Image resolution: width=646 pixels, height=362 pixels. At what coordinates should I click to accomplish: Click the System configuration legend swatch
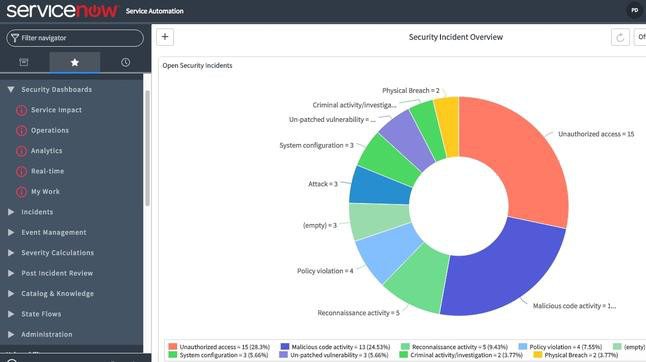(x=173, y=355)
